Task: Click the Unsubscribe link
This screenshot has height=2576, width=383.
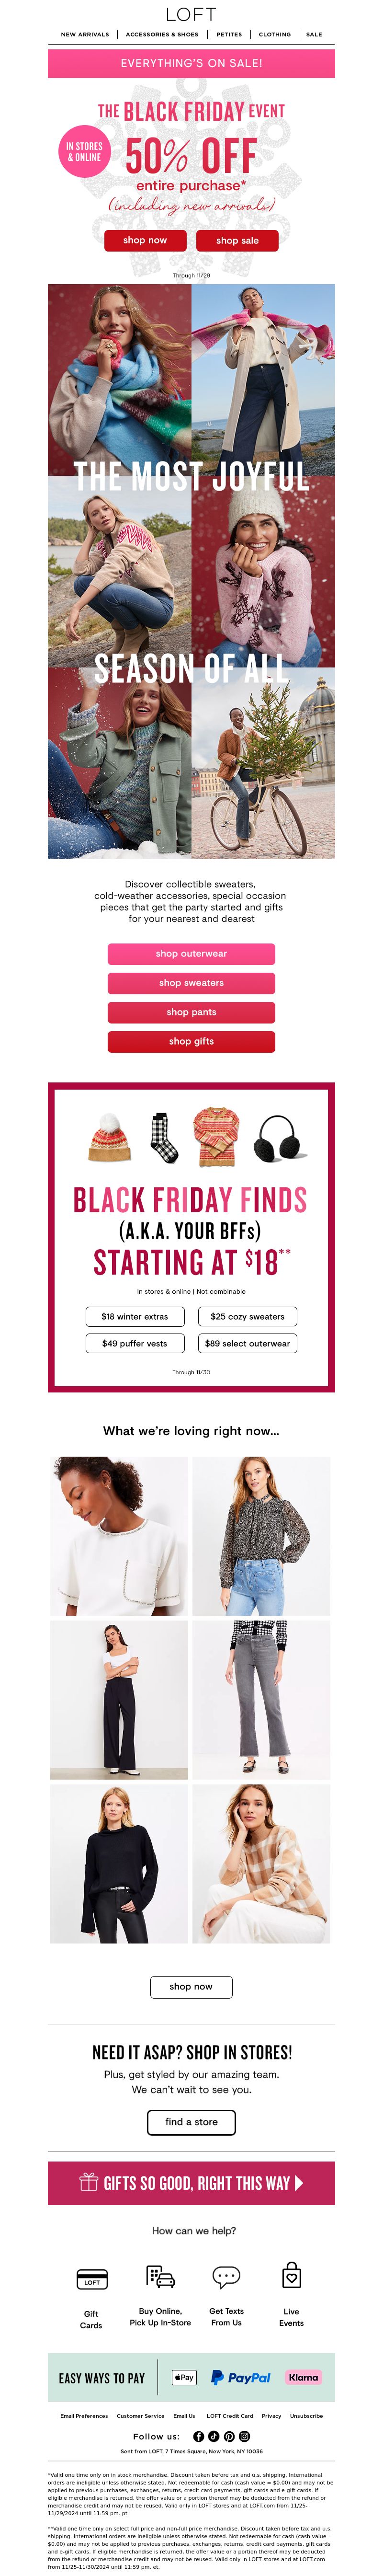Action: [306, 2415]
